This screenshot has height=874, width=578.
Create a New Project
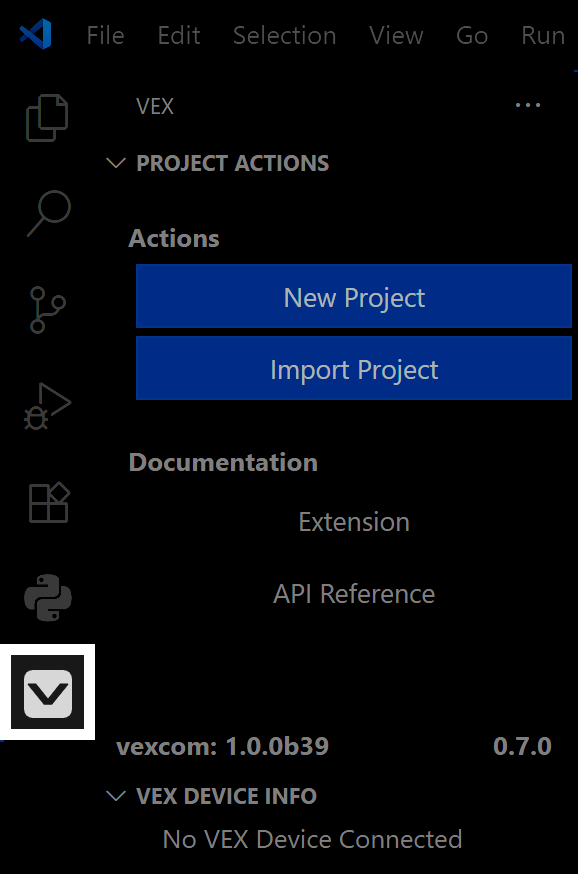(x=353, y=296)
